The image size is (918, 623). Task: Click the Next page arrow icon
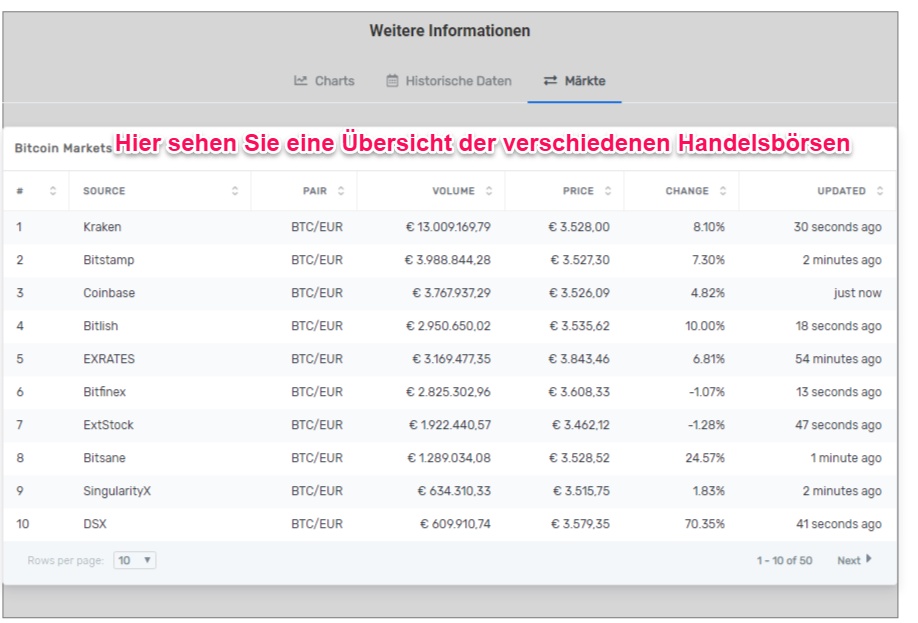coord(869,559)
